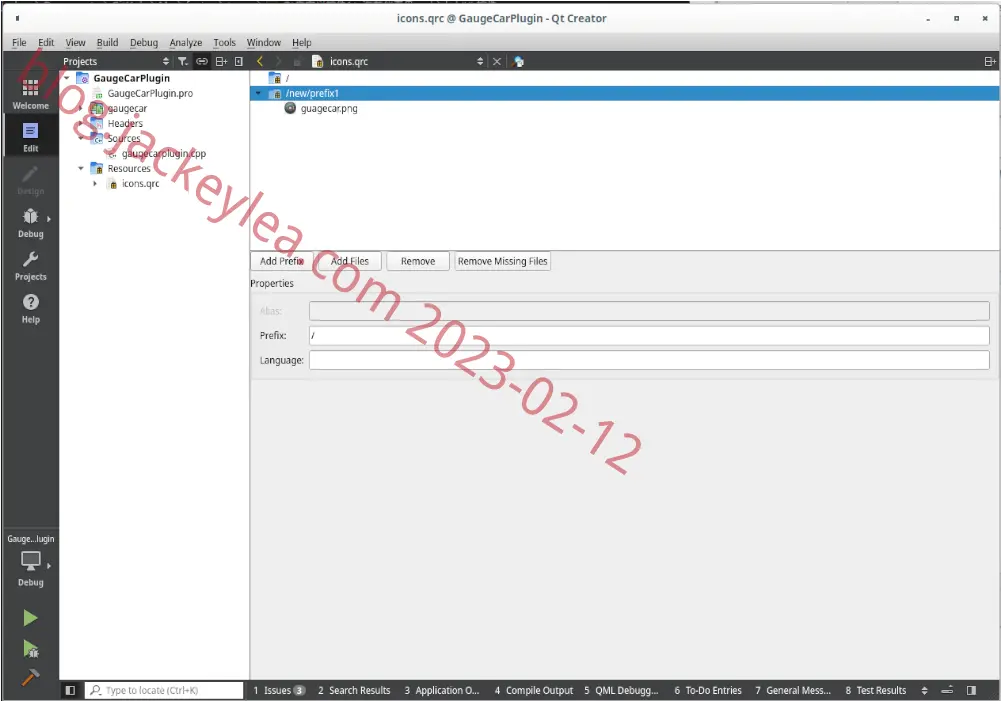Open Projects mode with wrench icon
Screen dimensions: 1001x701
click(30, 266)
